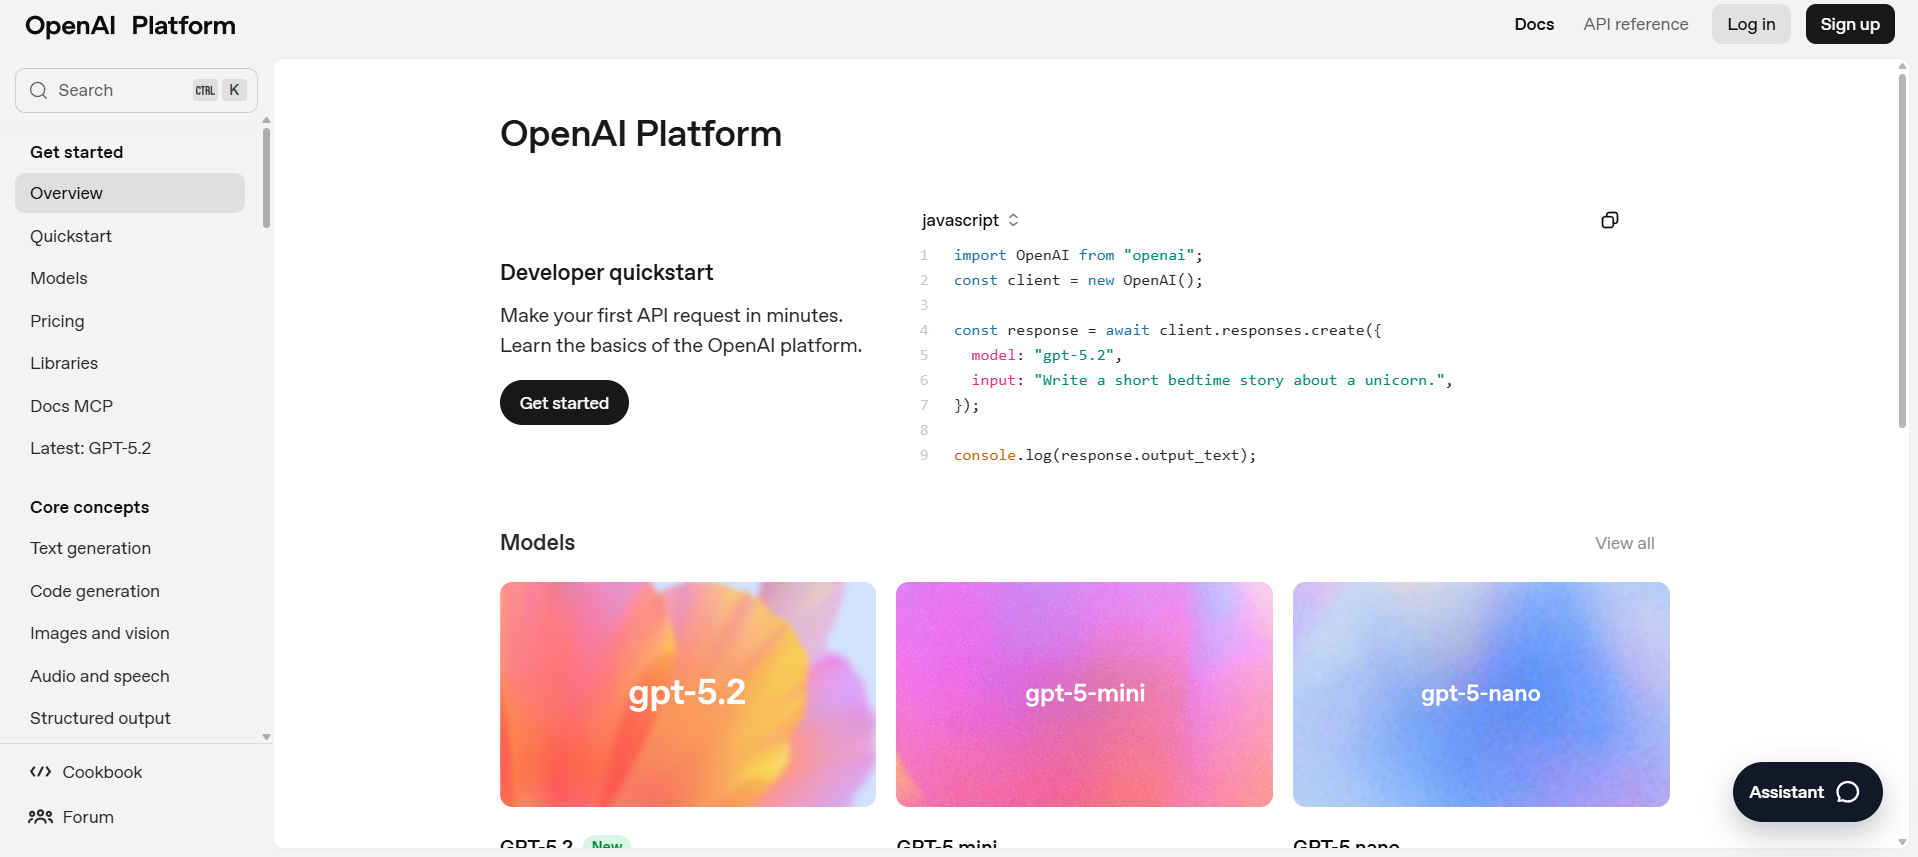This screenshot has width=1918, height=857.
Task: Open the javascript language selector
Action: click(970, 220)
